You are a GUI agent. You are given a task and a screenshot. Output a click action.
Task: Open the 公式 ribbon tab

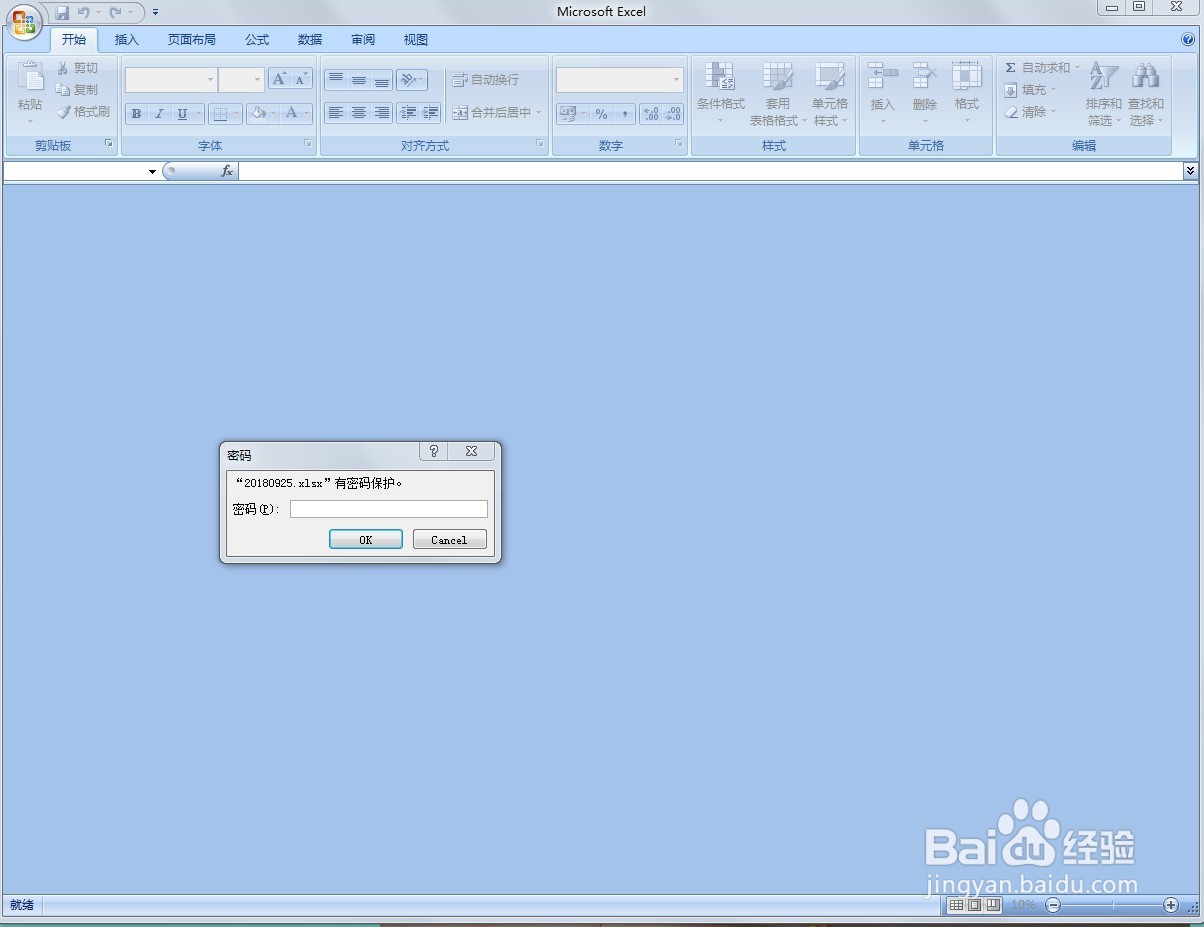[257, 40]
